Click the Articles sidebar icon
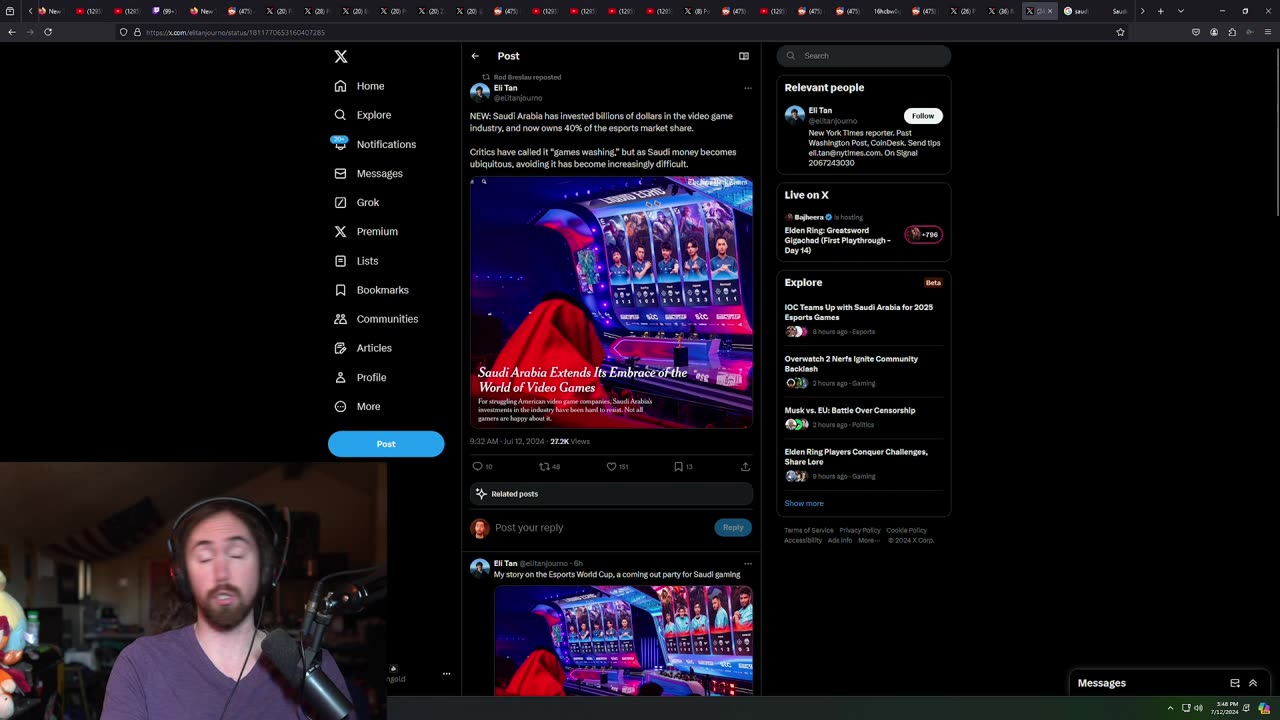Image resolution: width=1280 pixels, height=720 pixels. [340, 348]
